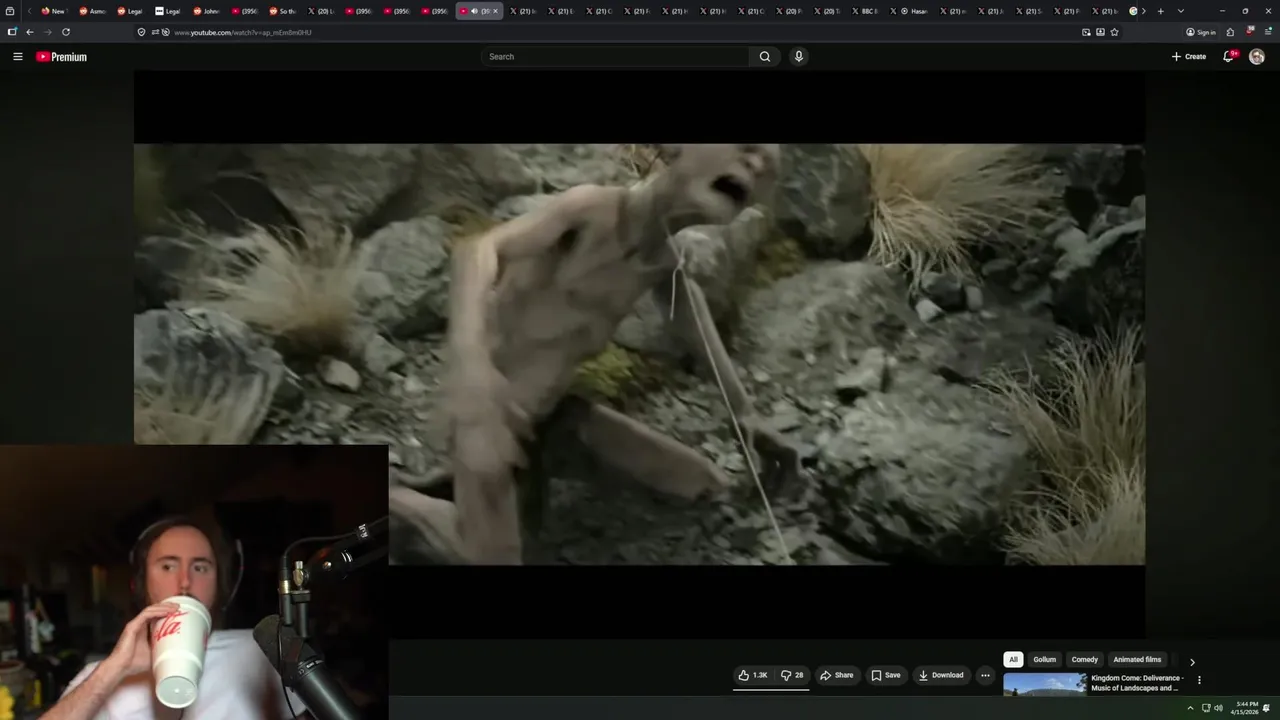Show more filter chips with right arrow
1280x720 pixels.
click(x=1192, y=662)
